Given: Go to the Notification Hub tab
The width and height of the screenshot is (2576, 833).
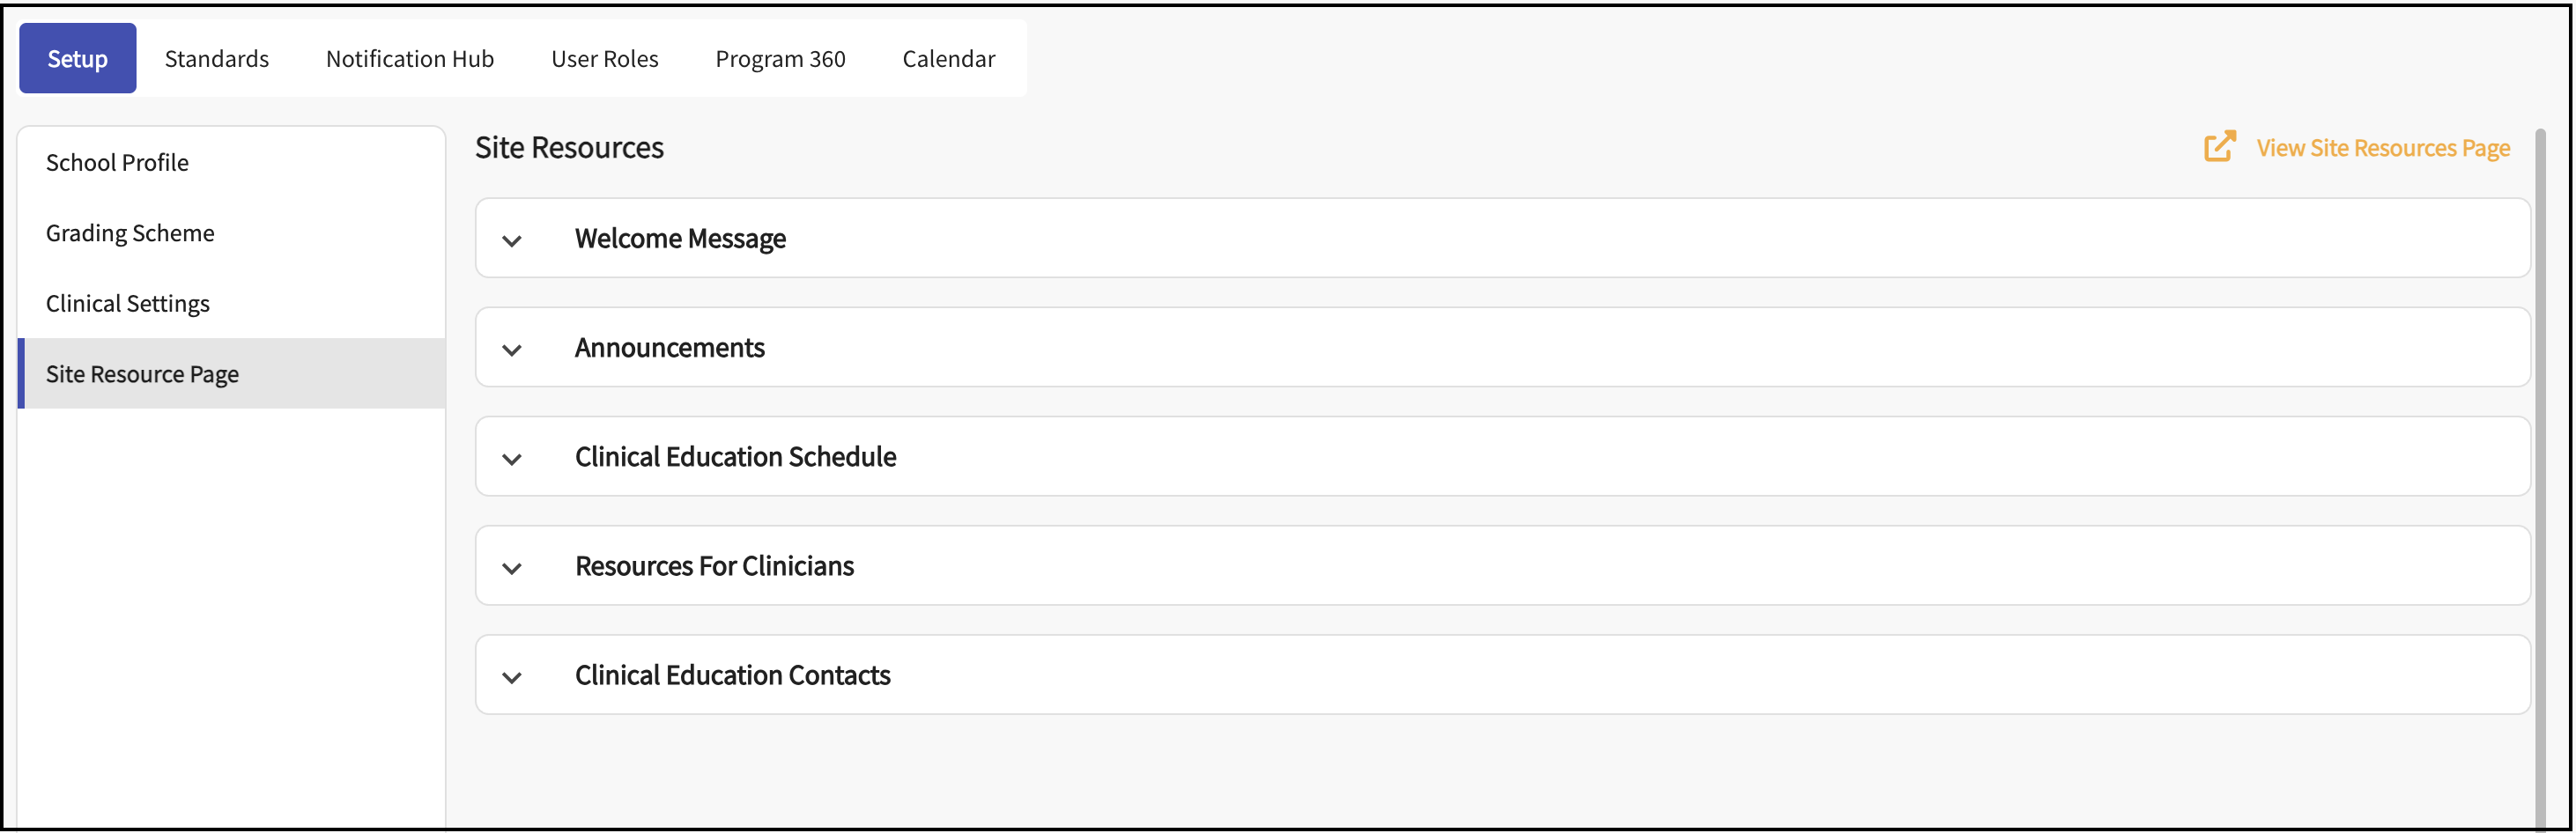Looking at the screenshot, I should [x=409, y=59].
